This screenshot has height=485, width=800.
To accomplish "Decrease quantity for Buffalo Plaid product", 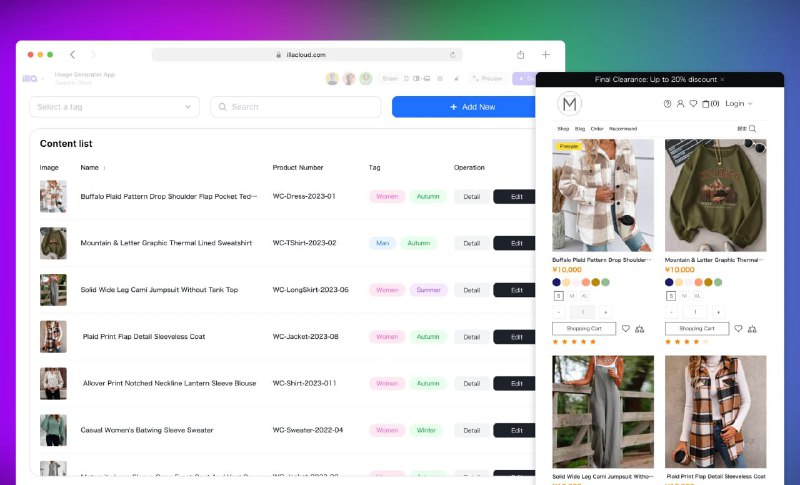I will (559, 312).
